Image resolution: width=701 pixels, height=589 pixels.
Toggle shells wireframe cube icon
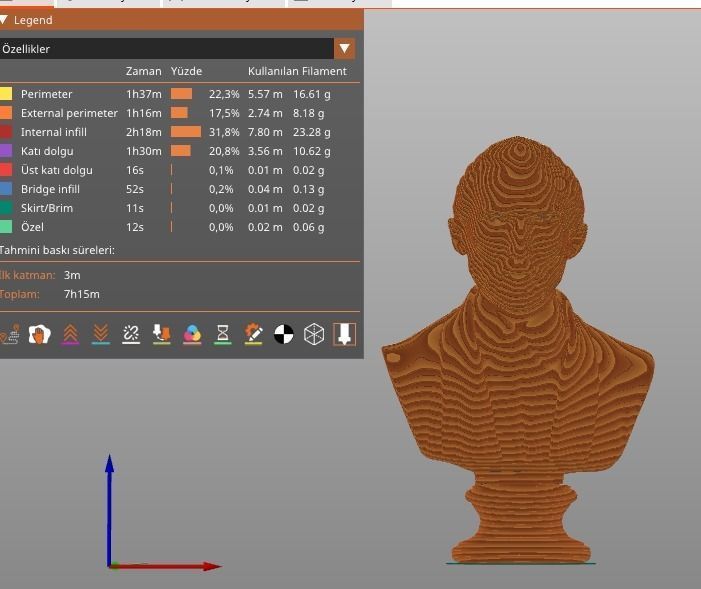click(x=314, y=334)
